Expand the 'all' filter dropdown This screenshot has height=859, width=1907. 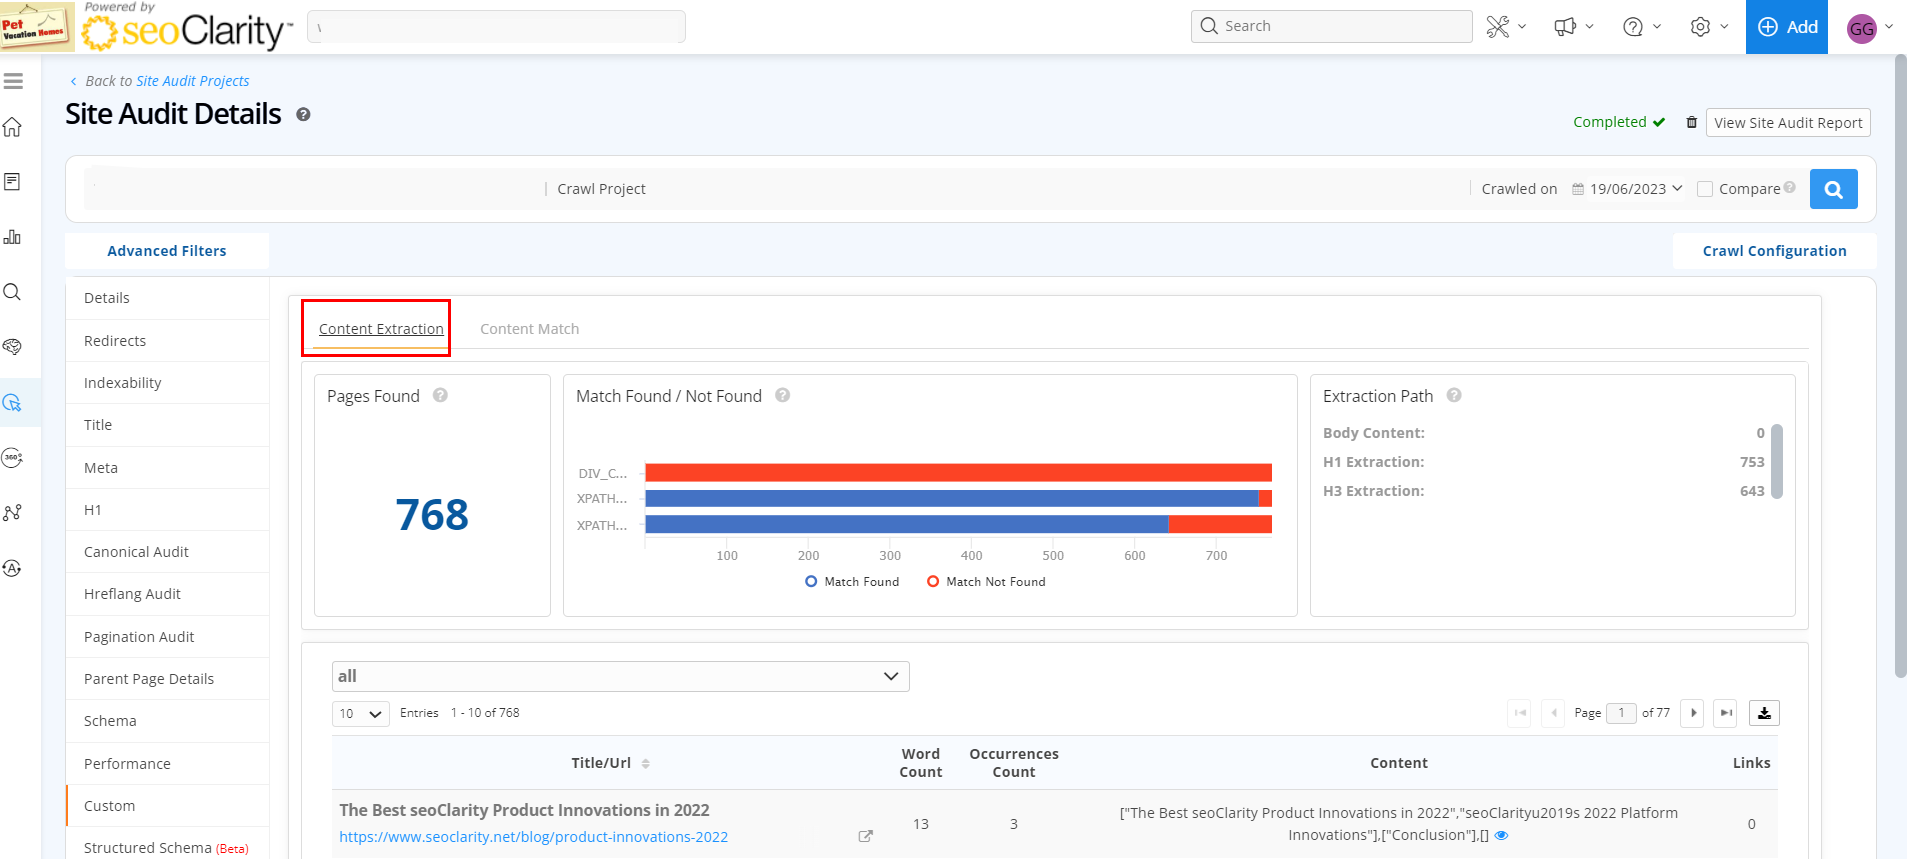(620, 676)
